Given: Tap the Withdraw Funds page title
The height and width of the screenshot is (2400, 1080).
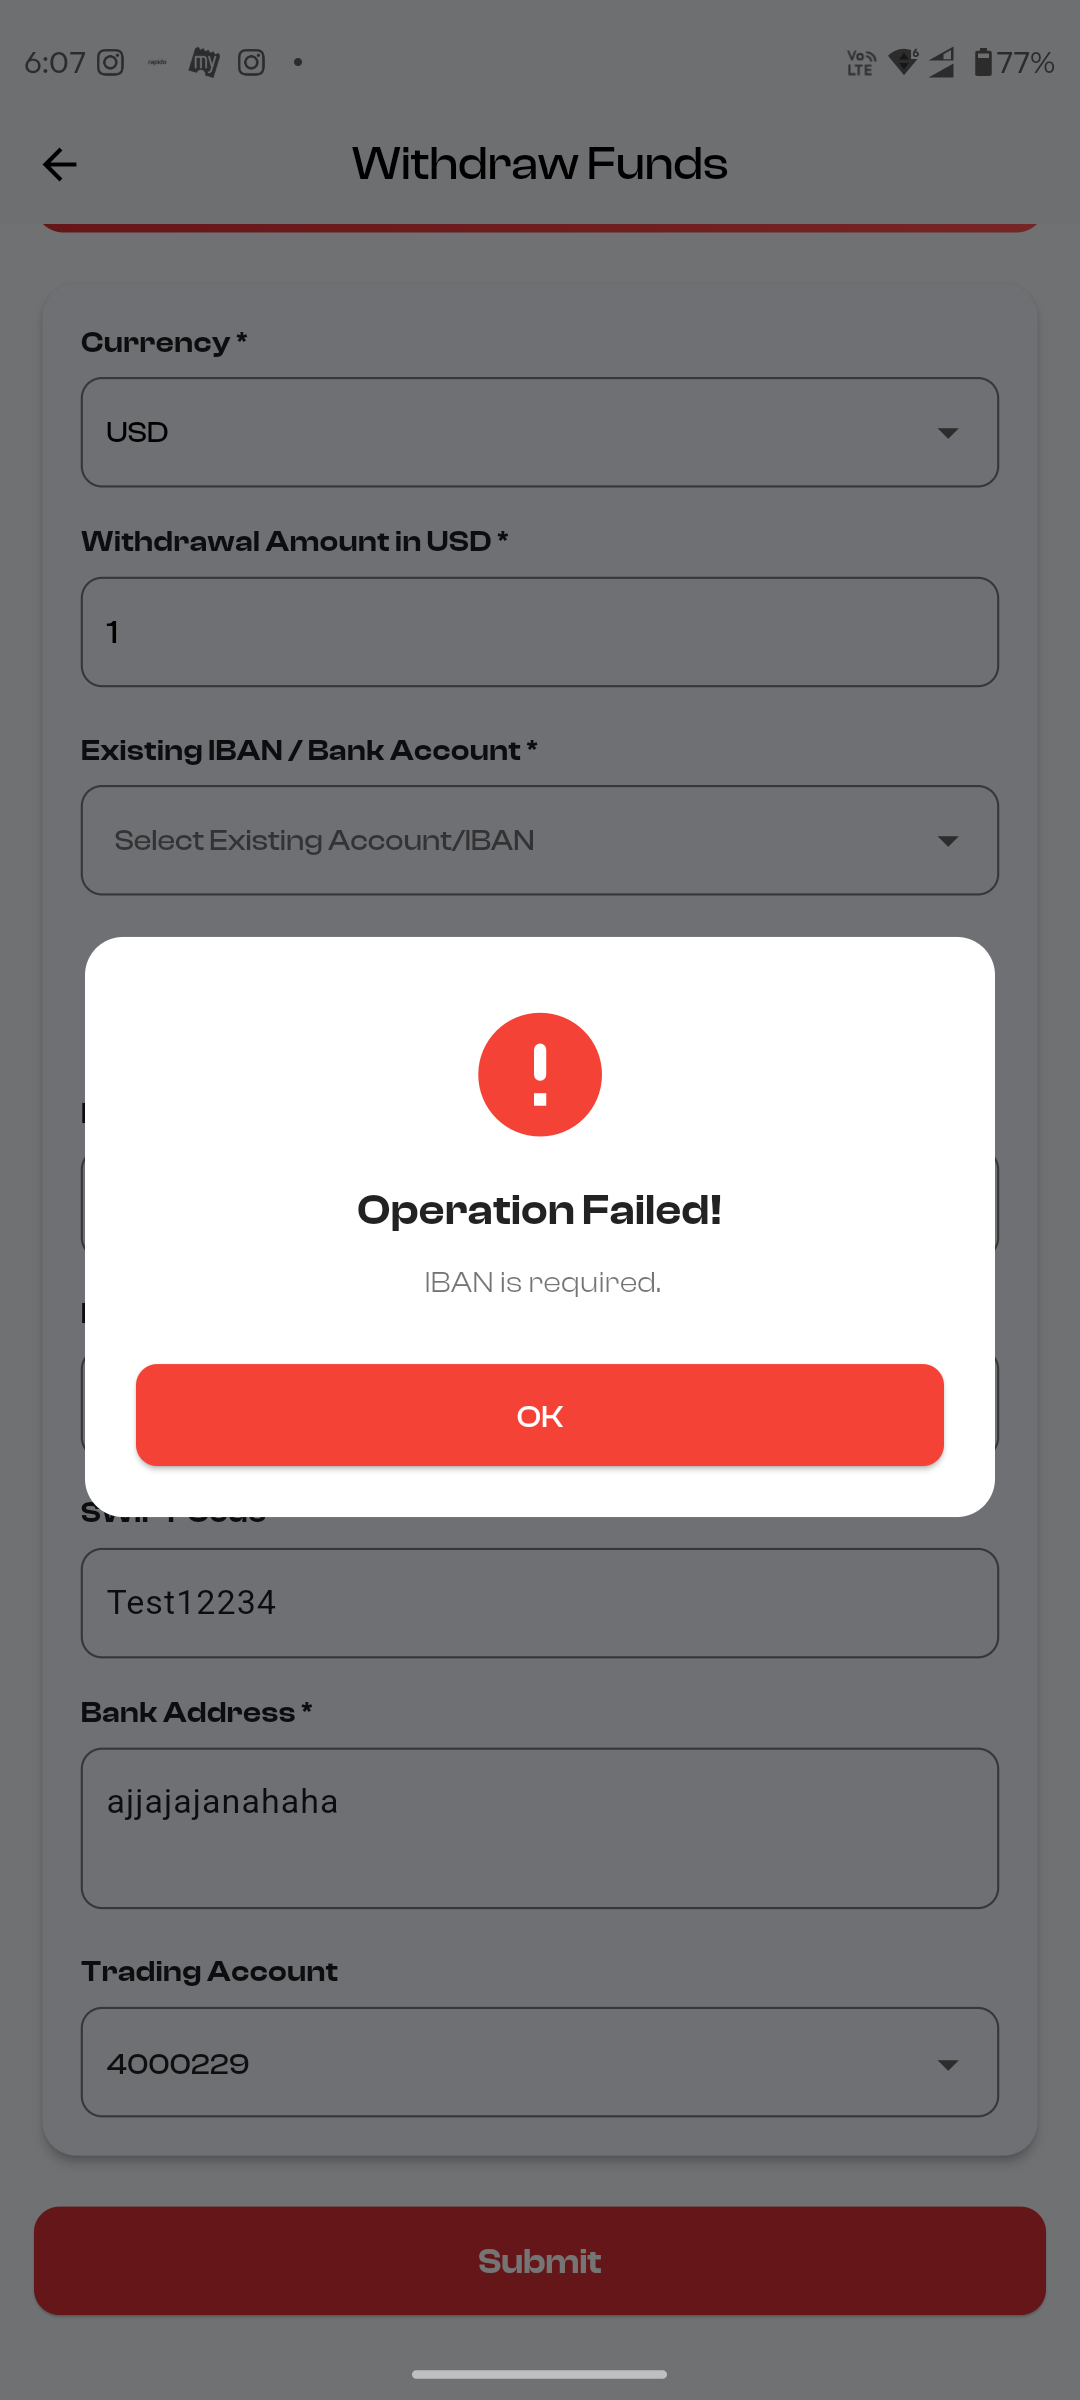Looking at the screenshot, I should pyautogui.click(x=540, y=165).
